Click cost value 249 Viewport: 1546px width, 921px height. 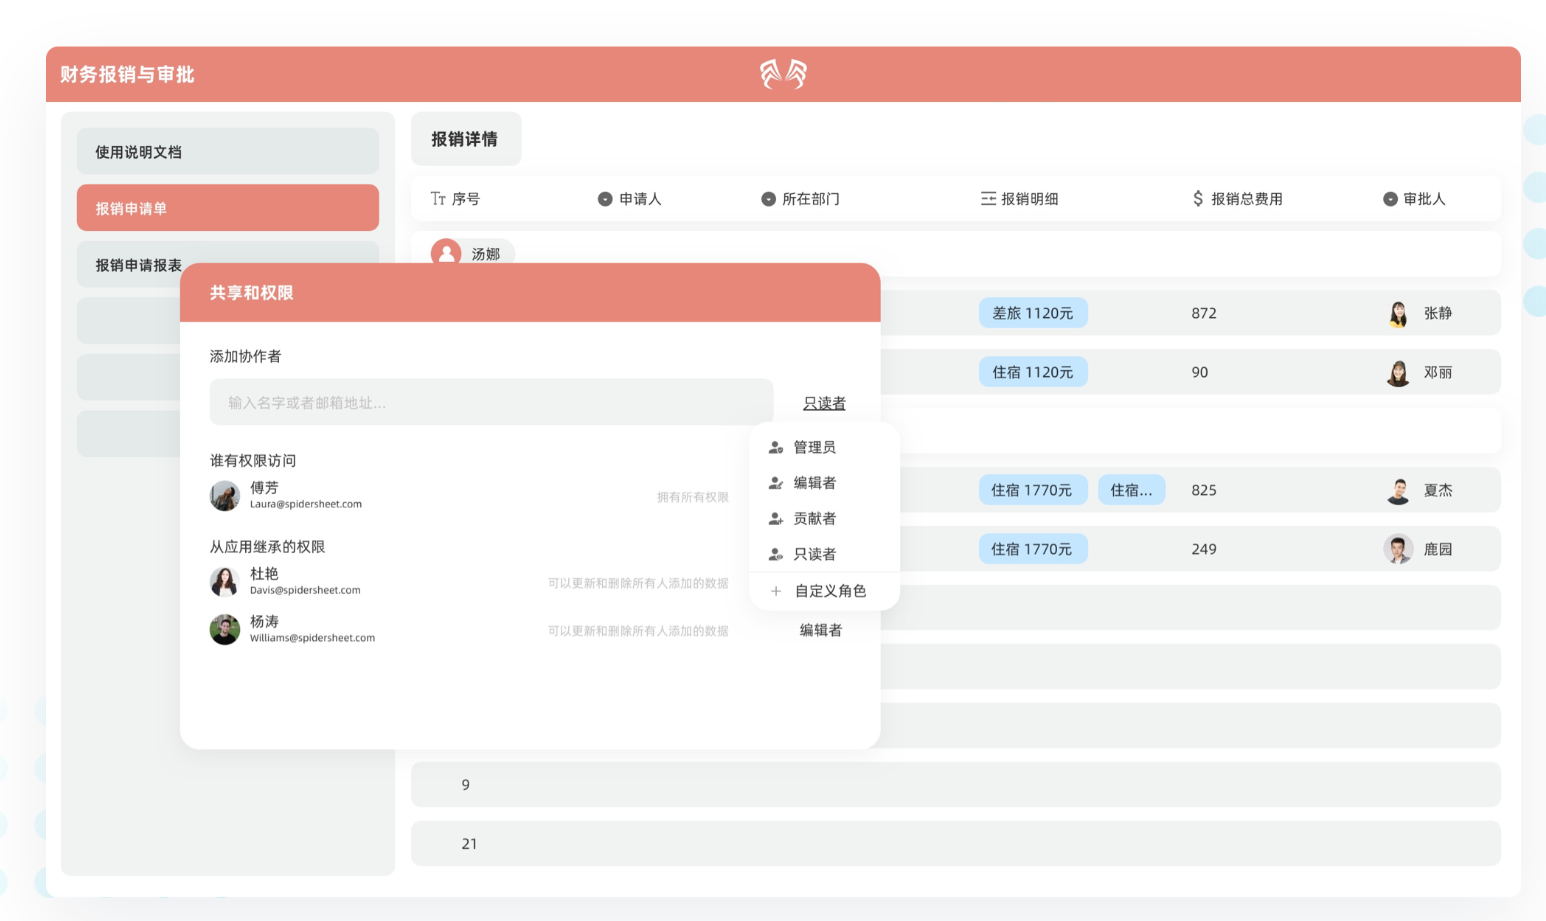tap(1204, 549)
